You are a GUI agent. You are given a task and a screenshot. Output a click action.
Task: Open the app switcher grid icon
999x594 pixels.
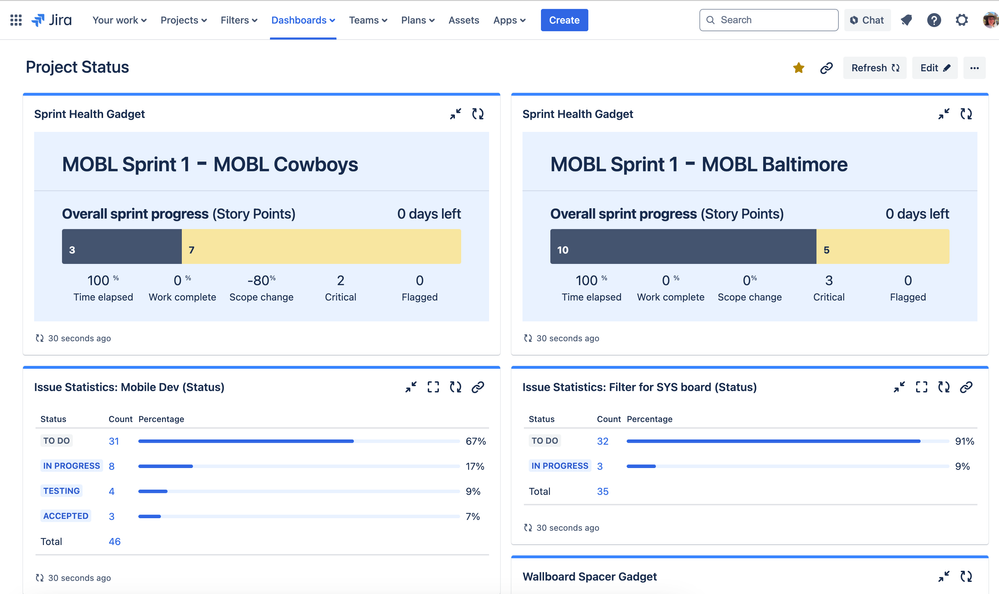pyautogui.click(x=16, y=19)
